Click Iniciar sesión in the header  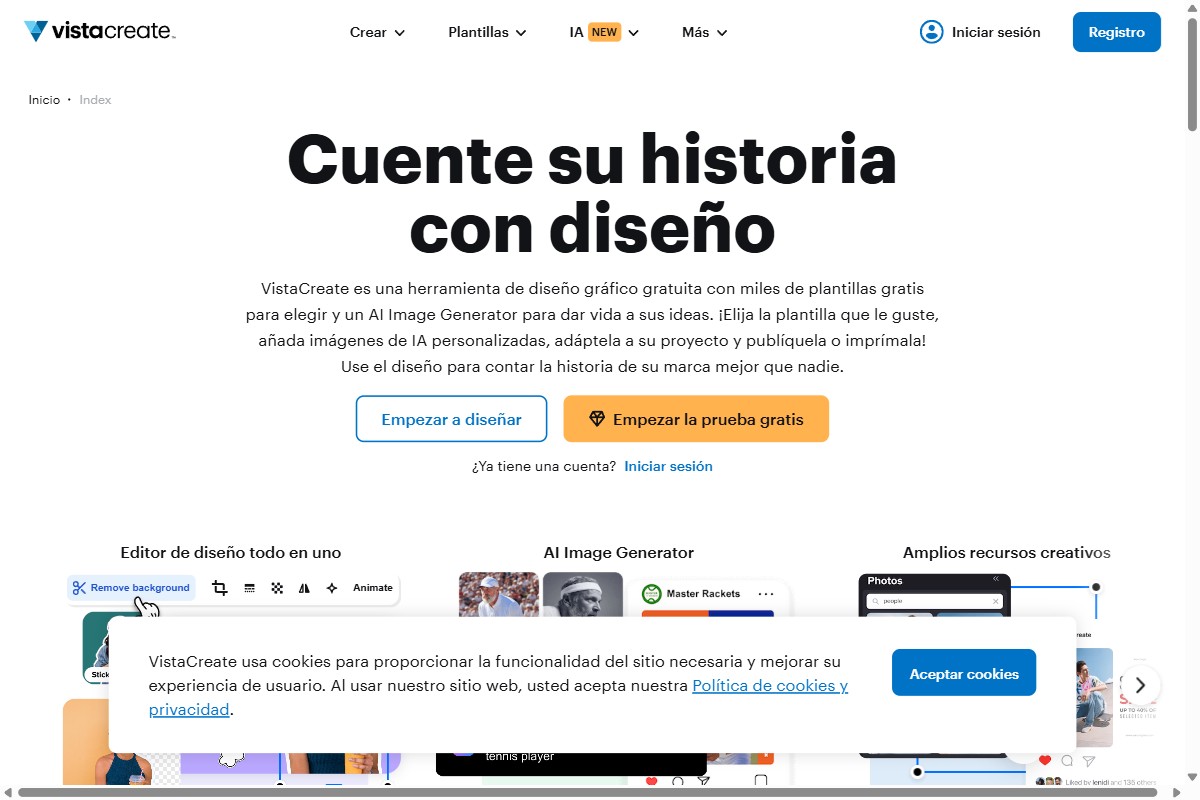[x=996, y=32]
